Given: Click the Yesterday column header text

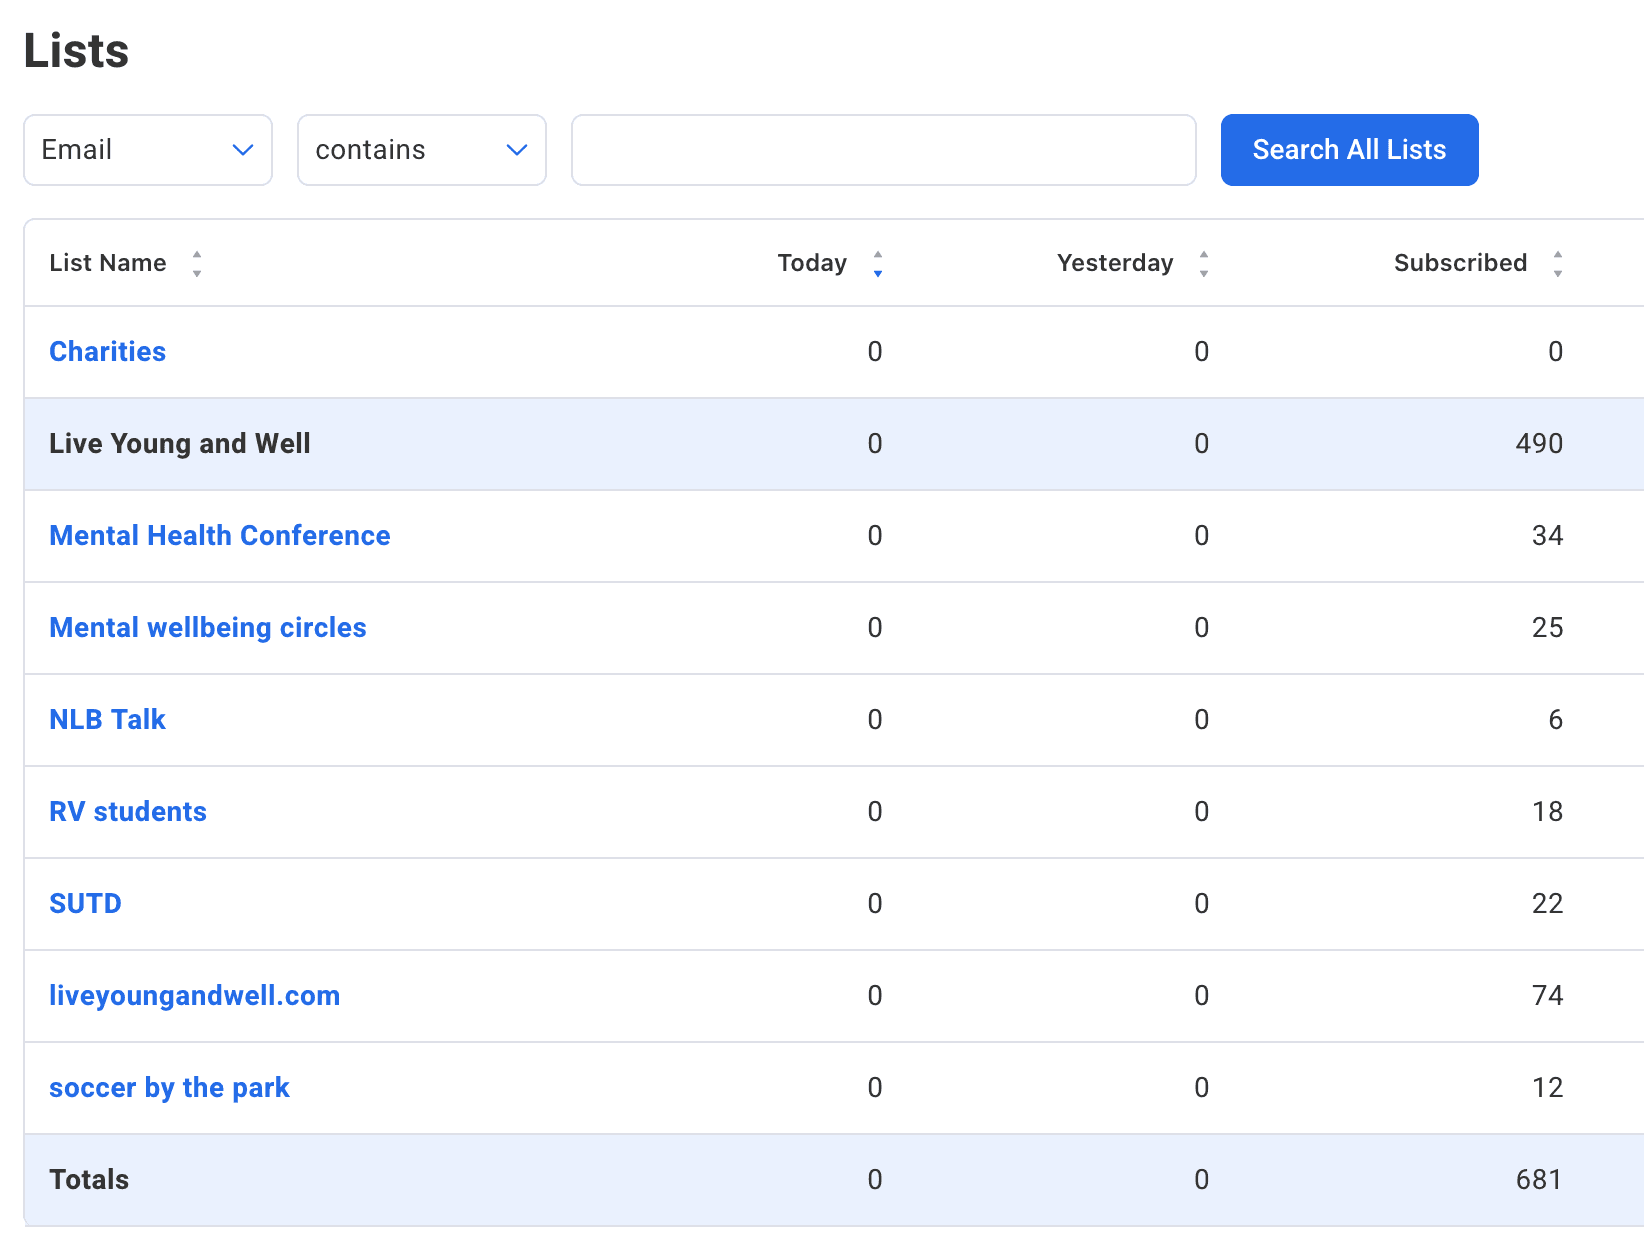Looking at the screenshot, I should pyautogui.click(x=1115, y=263).
